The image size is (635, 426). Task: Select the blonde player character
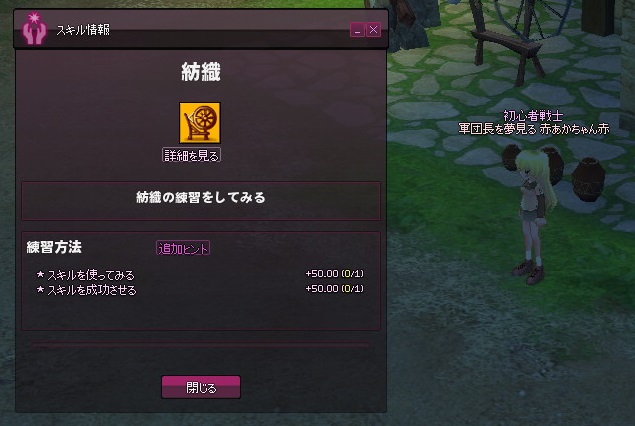click(532, 217)
